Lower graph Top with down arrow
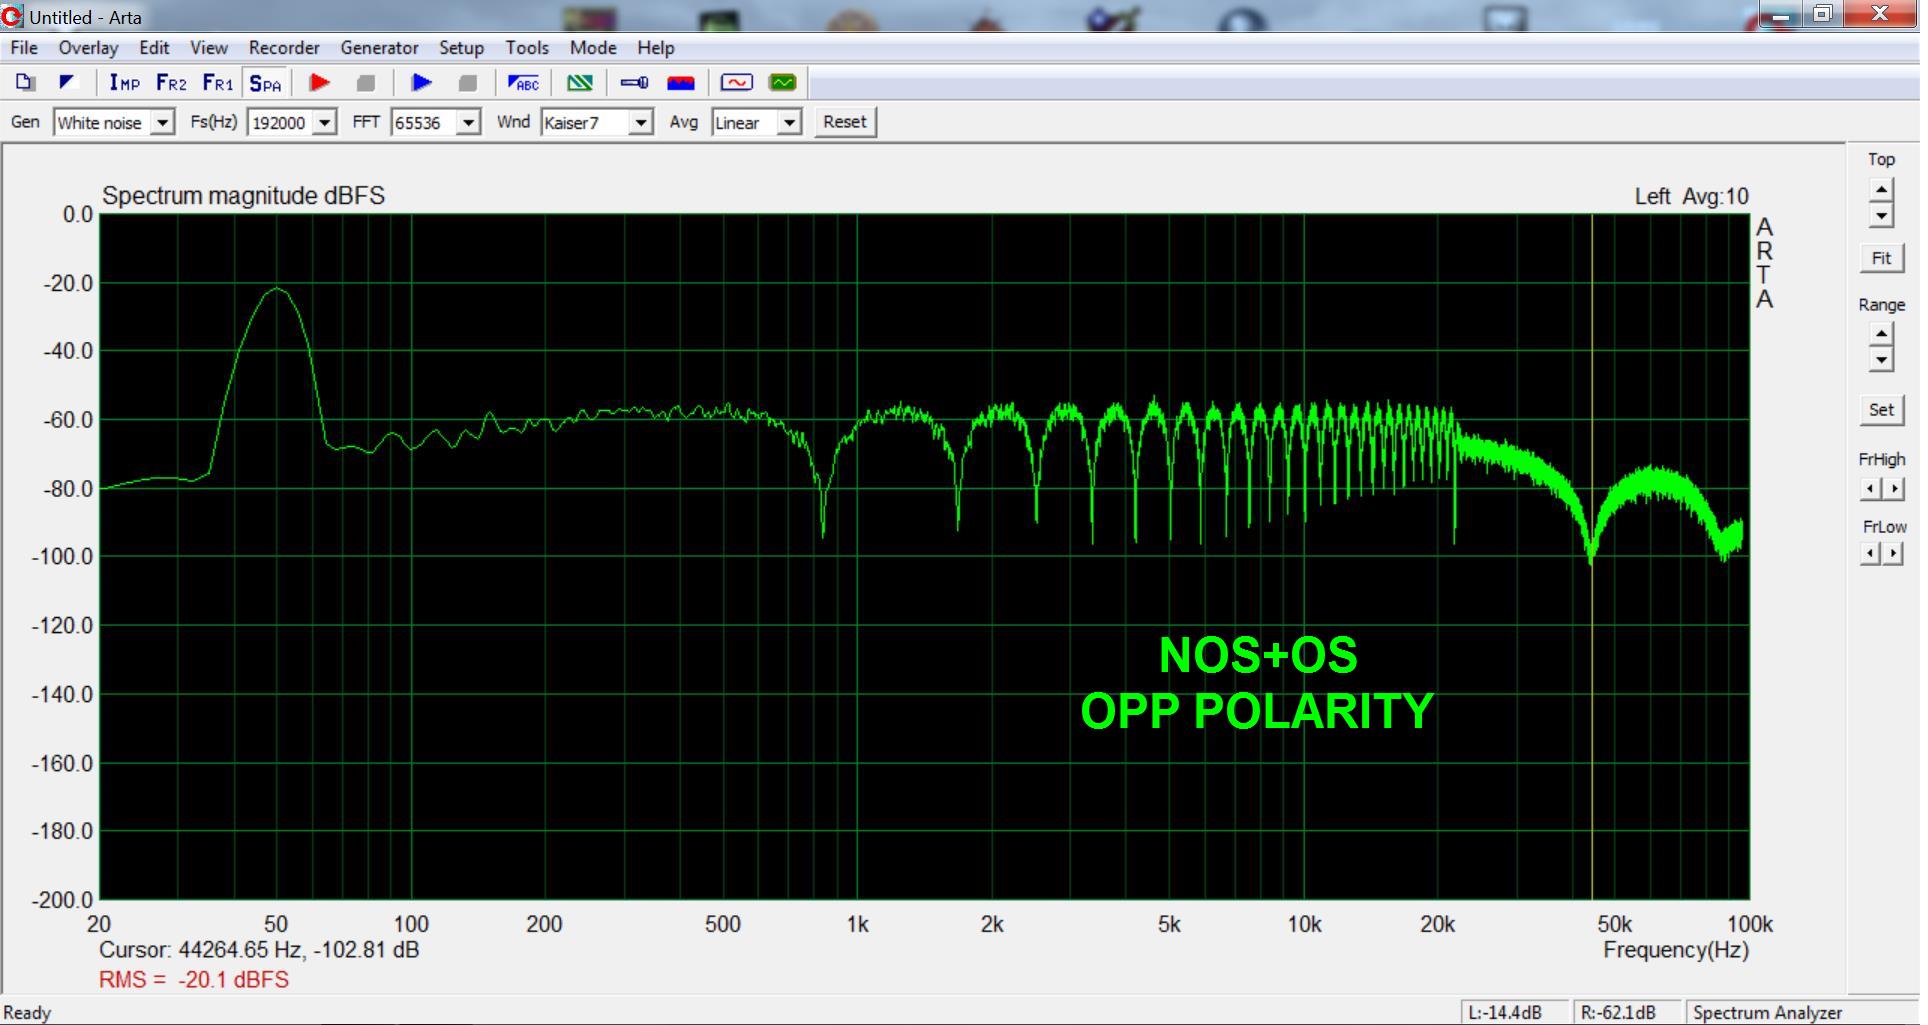Viewport: 1928px width, 1025px height. (x=1881, y=215)
